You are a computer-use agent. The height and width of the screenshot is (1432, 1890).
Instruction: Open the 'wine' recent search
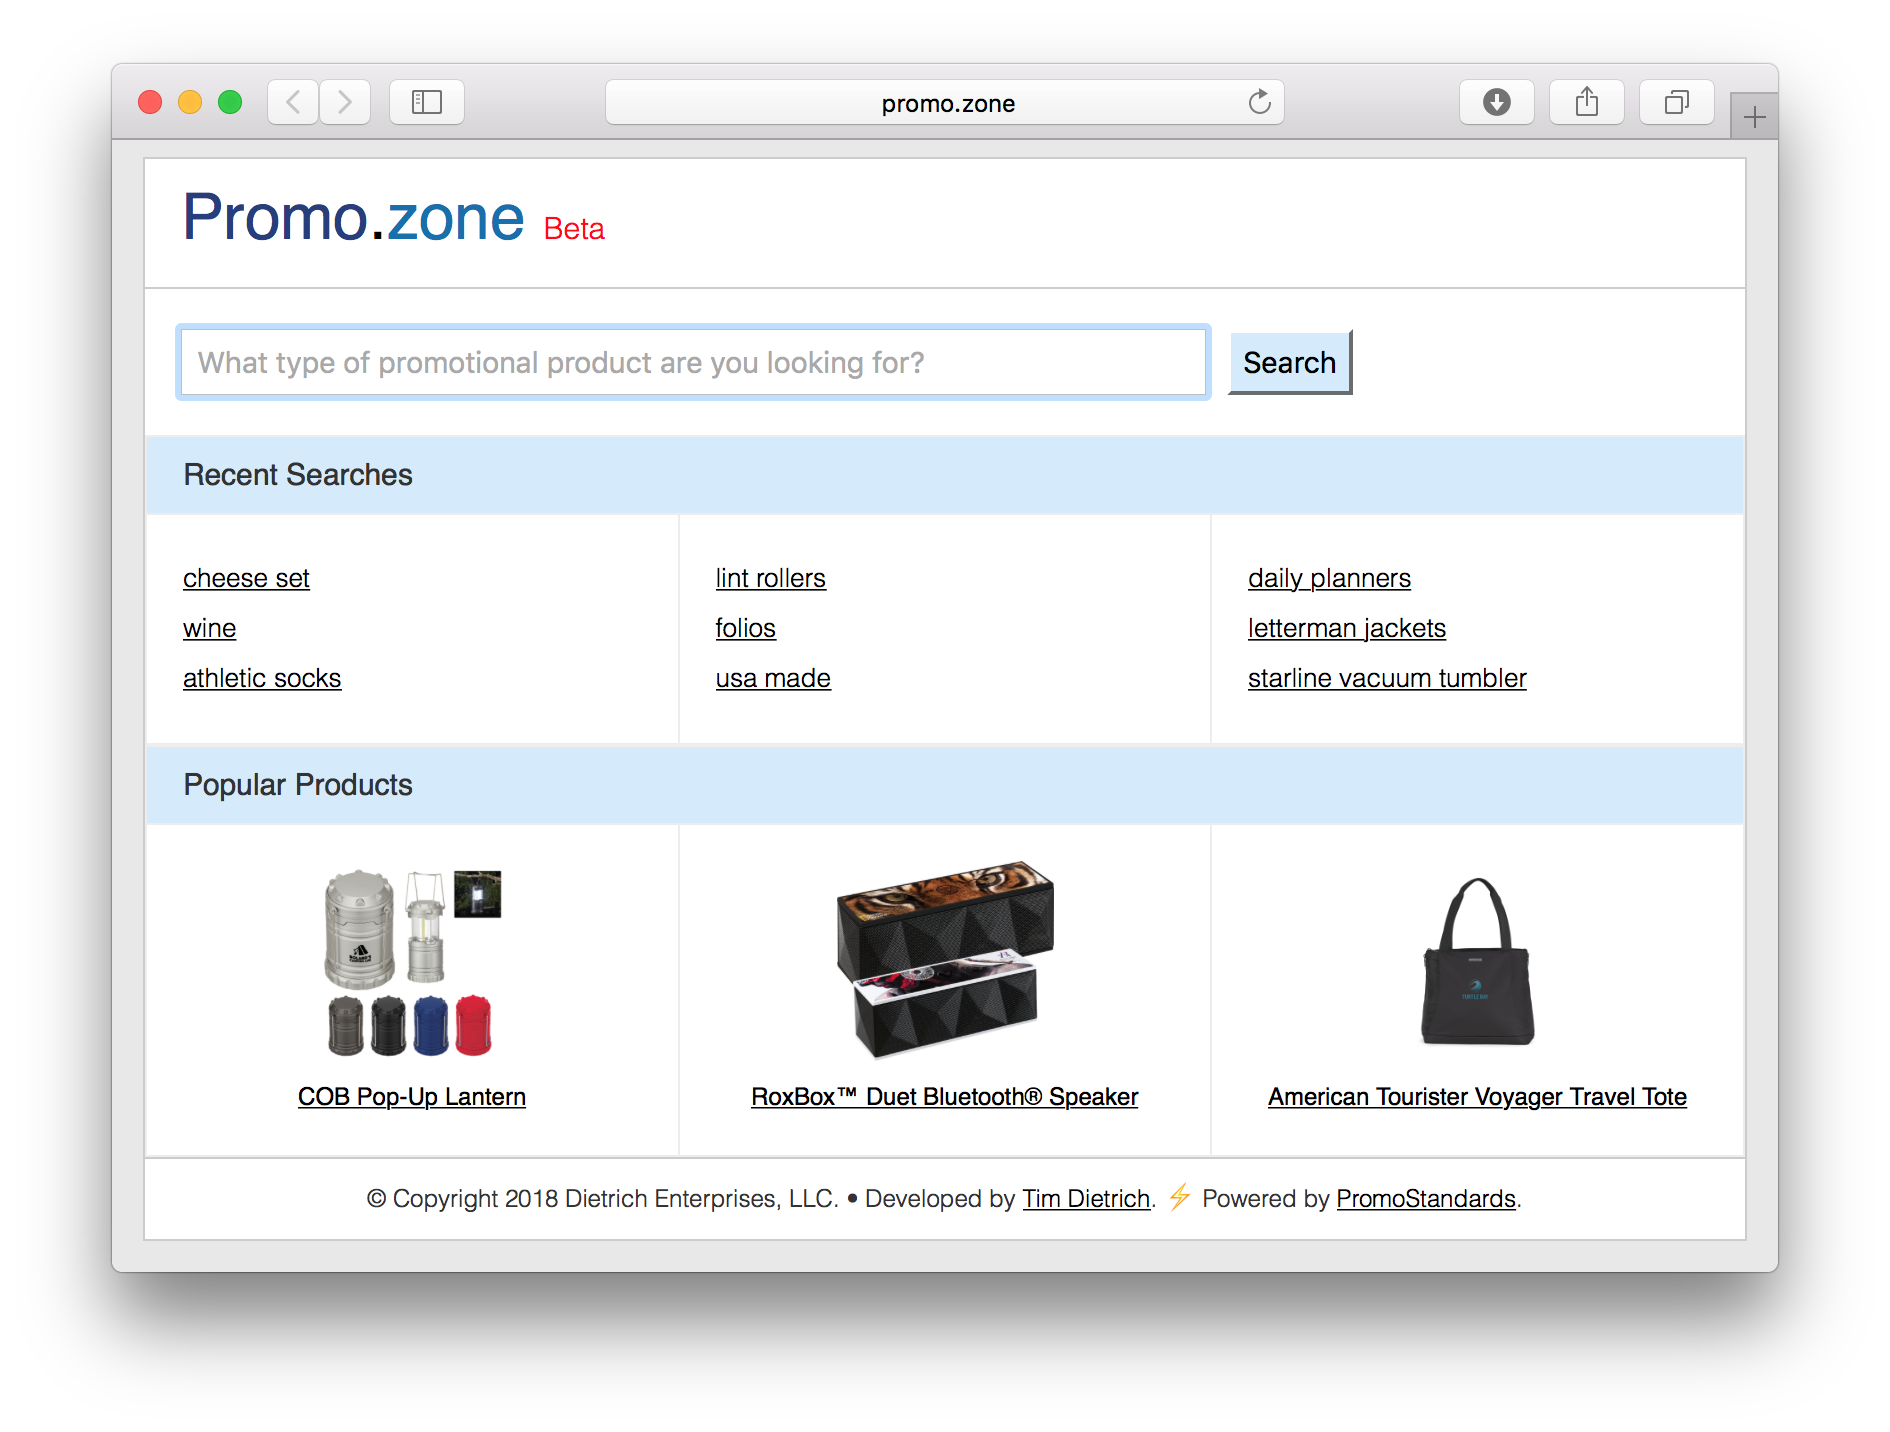click(210, 628)
